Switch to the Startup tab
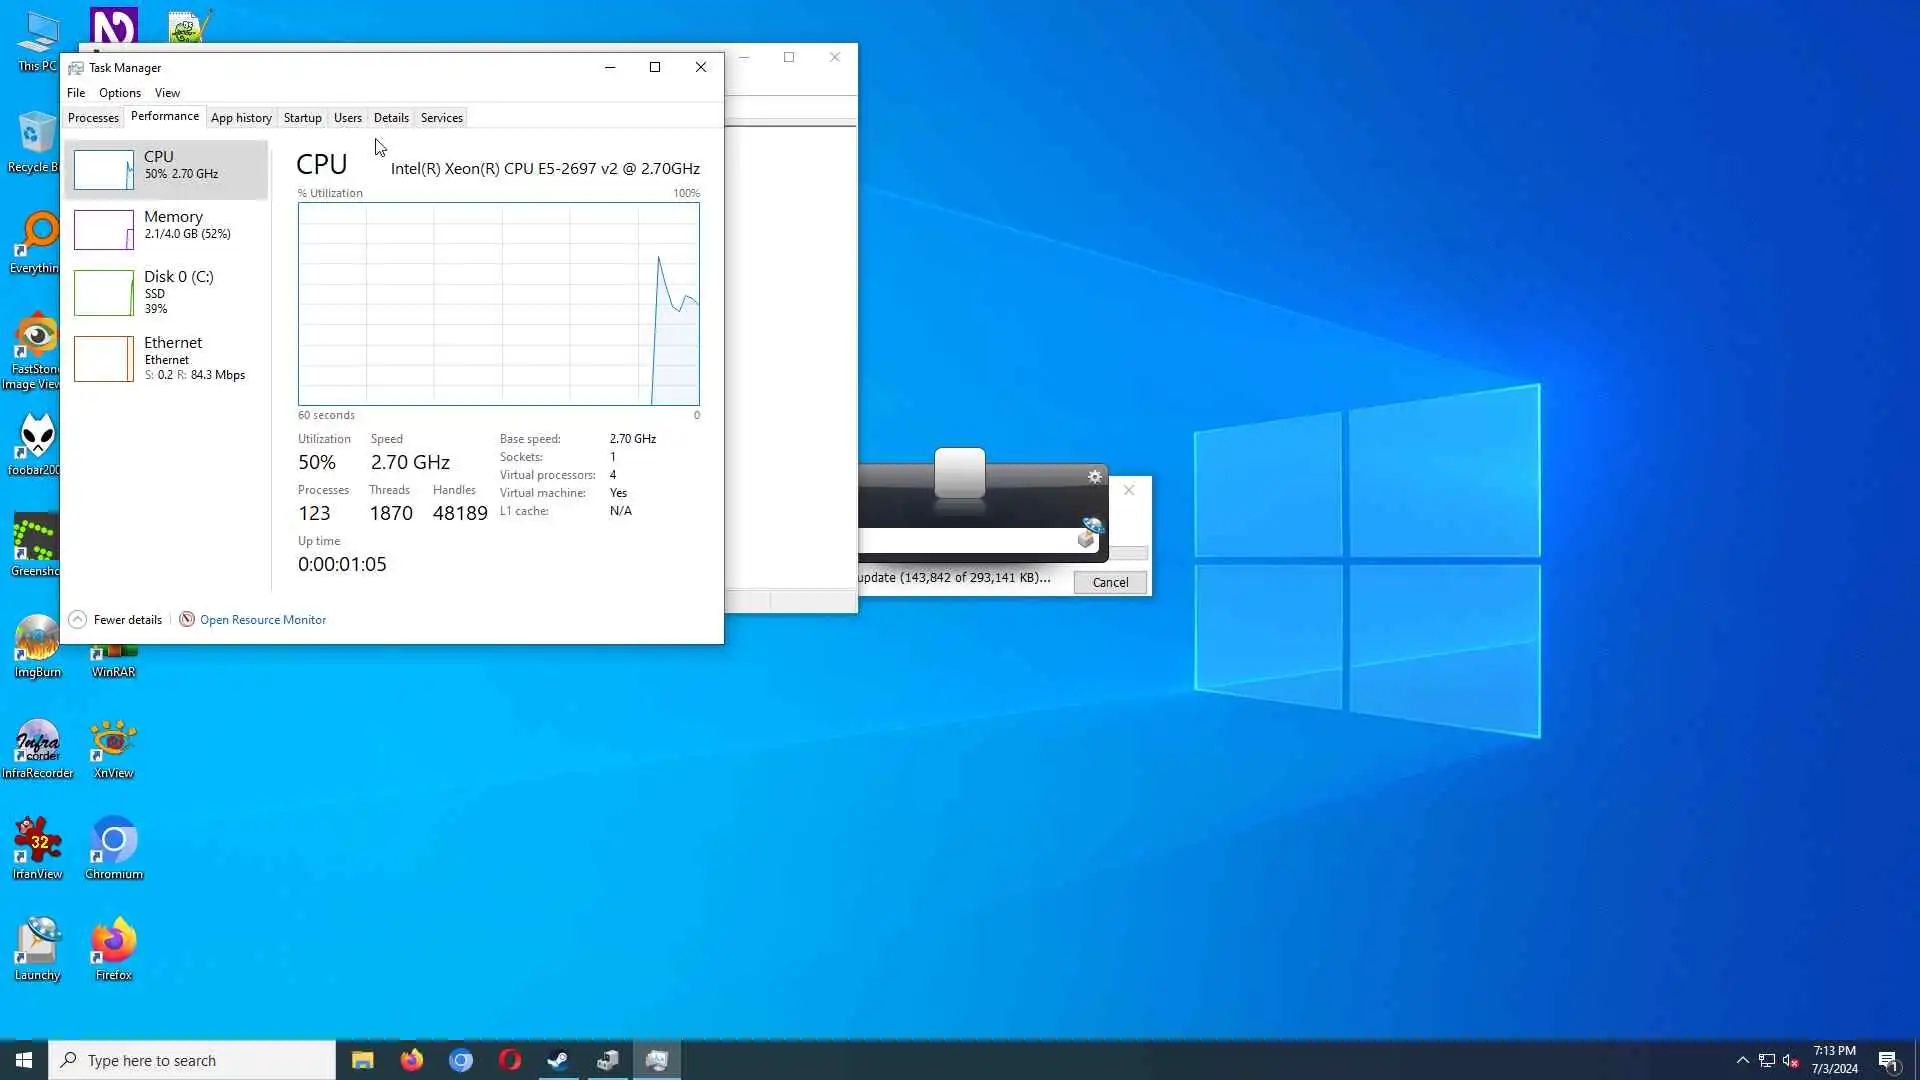The image size is (1920, 1080). tap(302, 118)
